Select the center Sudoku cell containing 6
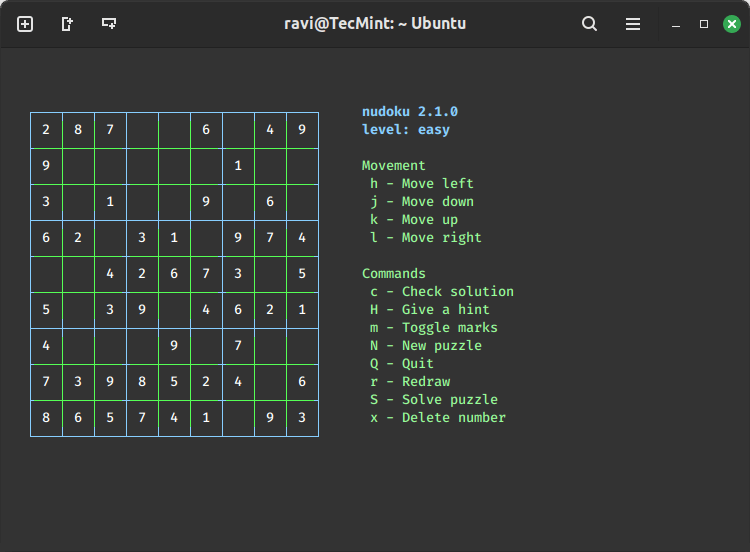 [174, 274]
